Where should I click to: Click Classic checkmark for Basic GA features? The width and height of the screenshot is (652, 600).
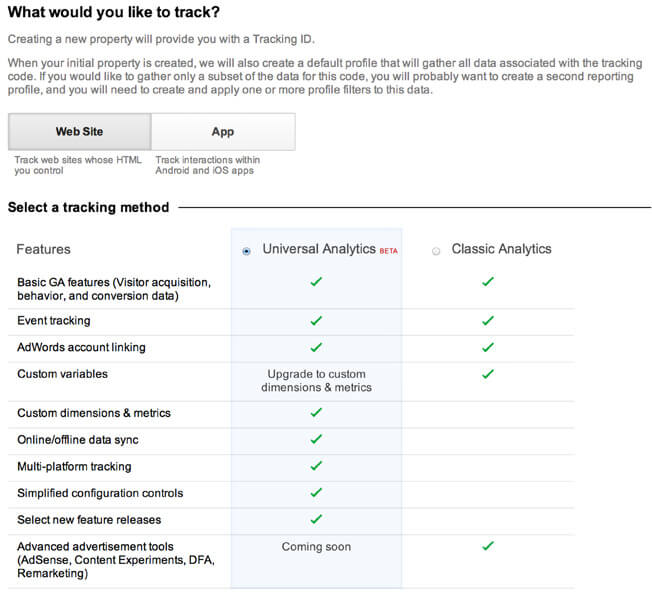coord(488,281)
